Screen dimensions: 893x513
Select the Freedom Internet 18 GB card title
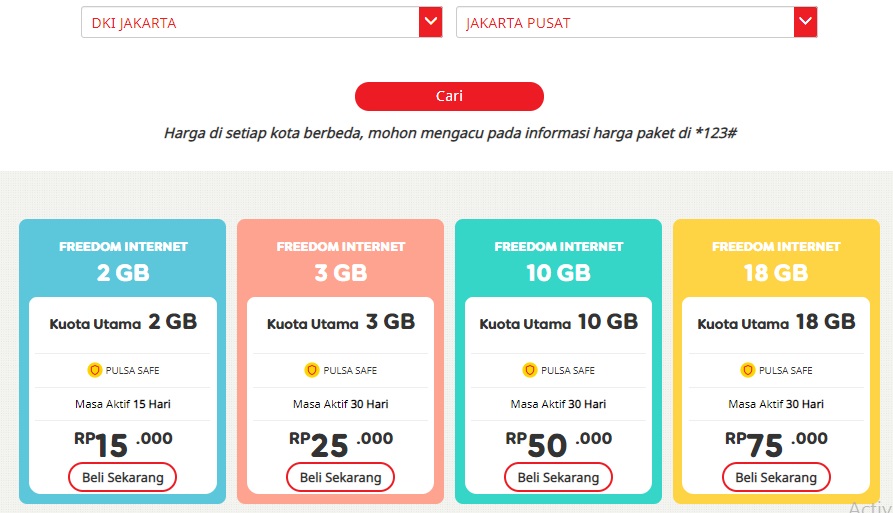click(x=776, y=260)
